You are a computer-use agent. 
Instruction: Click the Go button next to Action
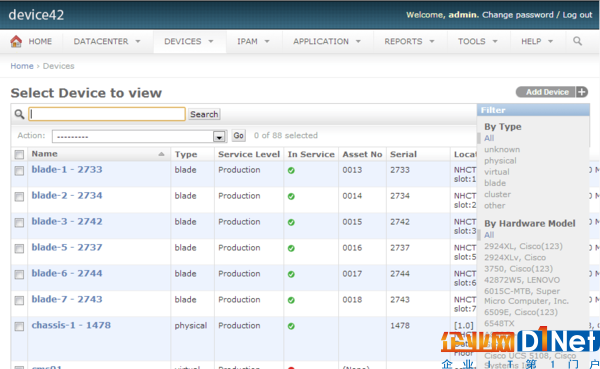(238, 136)
